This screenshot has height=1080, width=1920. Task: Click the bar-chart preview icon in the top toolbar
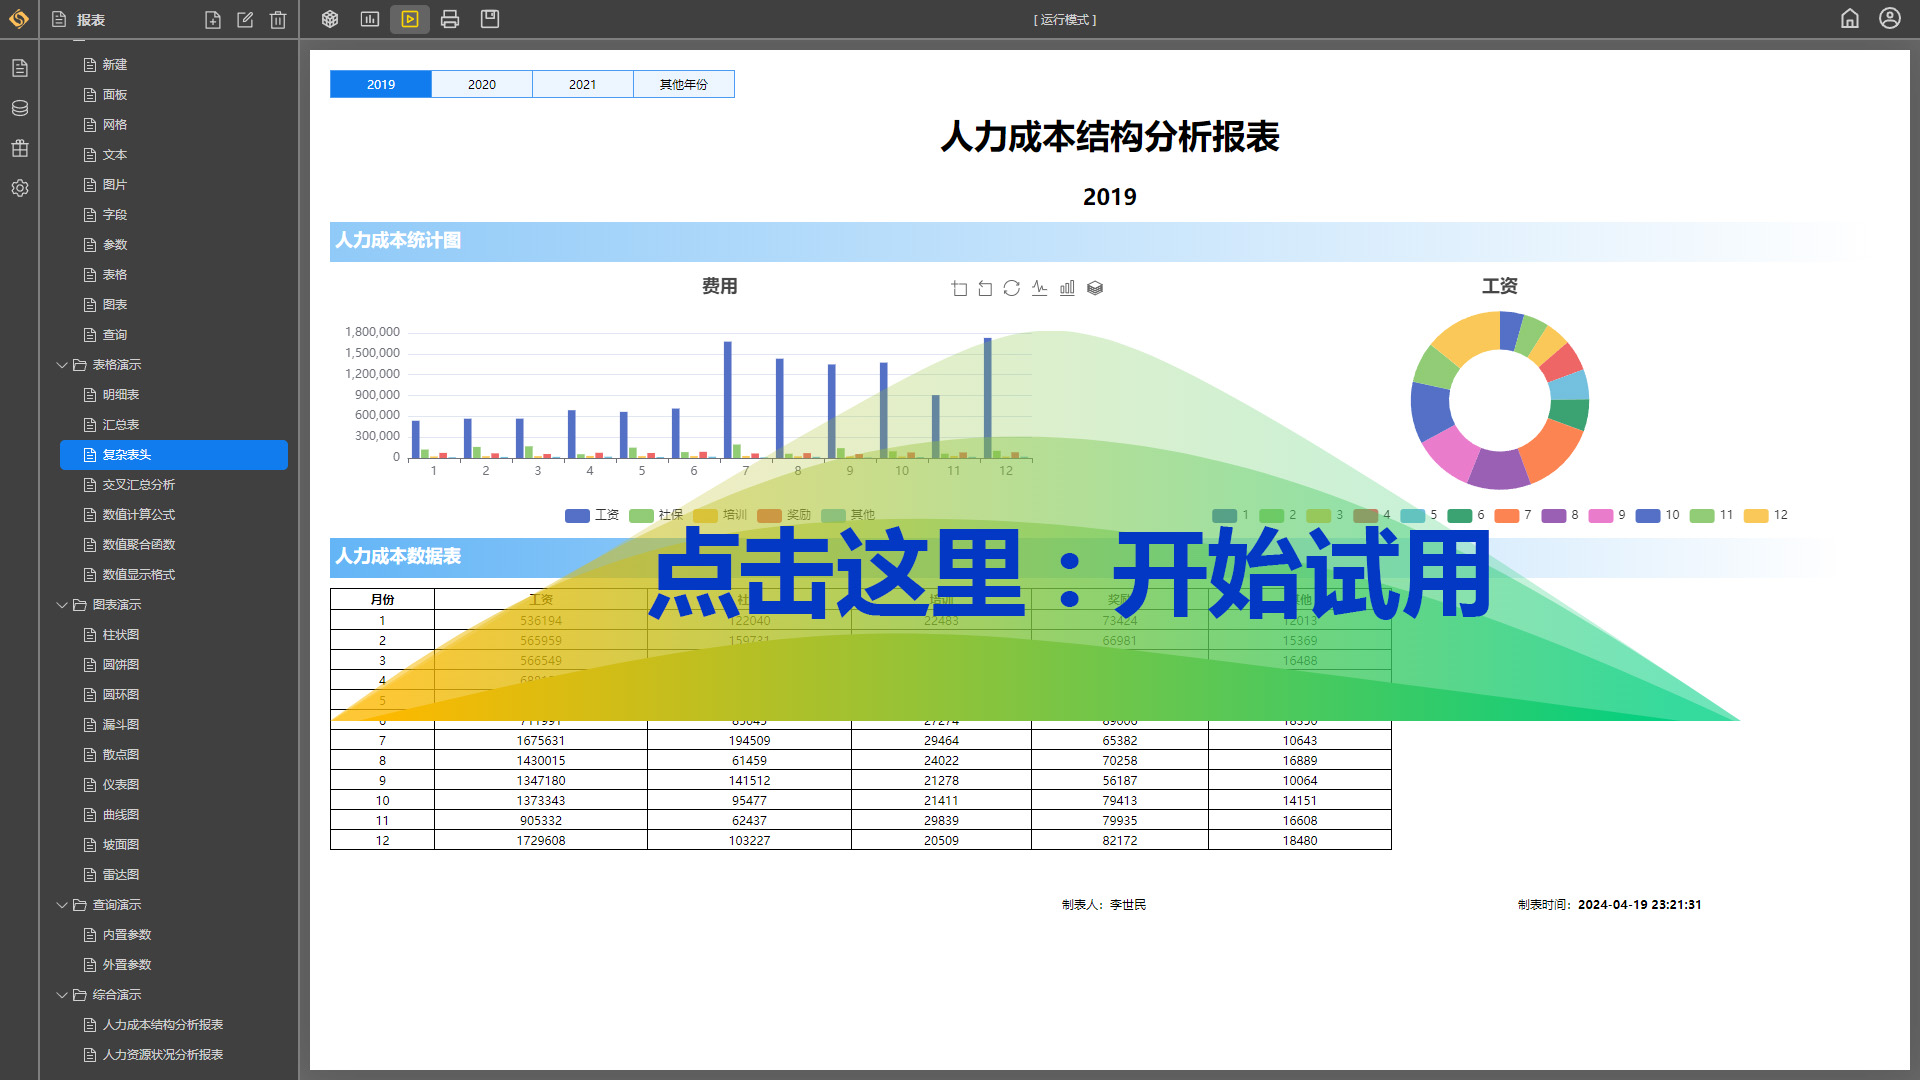click(370, 19)
